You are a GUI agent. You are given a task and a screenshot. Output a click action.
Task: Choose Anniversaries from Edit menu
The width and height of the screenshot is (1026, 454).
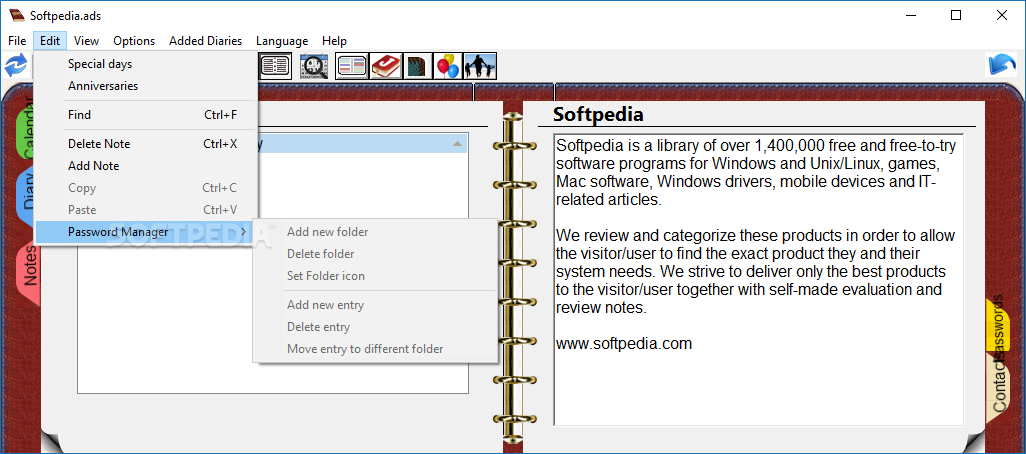click(x=147, y=86)
